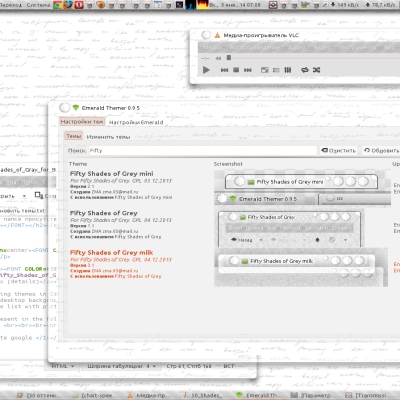400x400 pixels.
Task: Click Fifty Shades of Grey mini screenshot preview
Action: (302, 188)
